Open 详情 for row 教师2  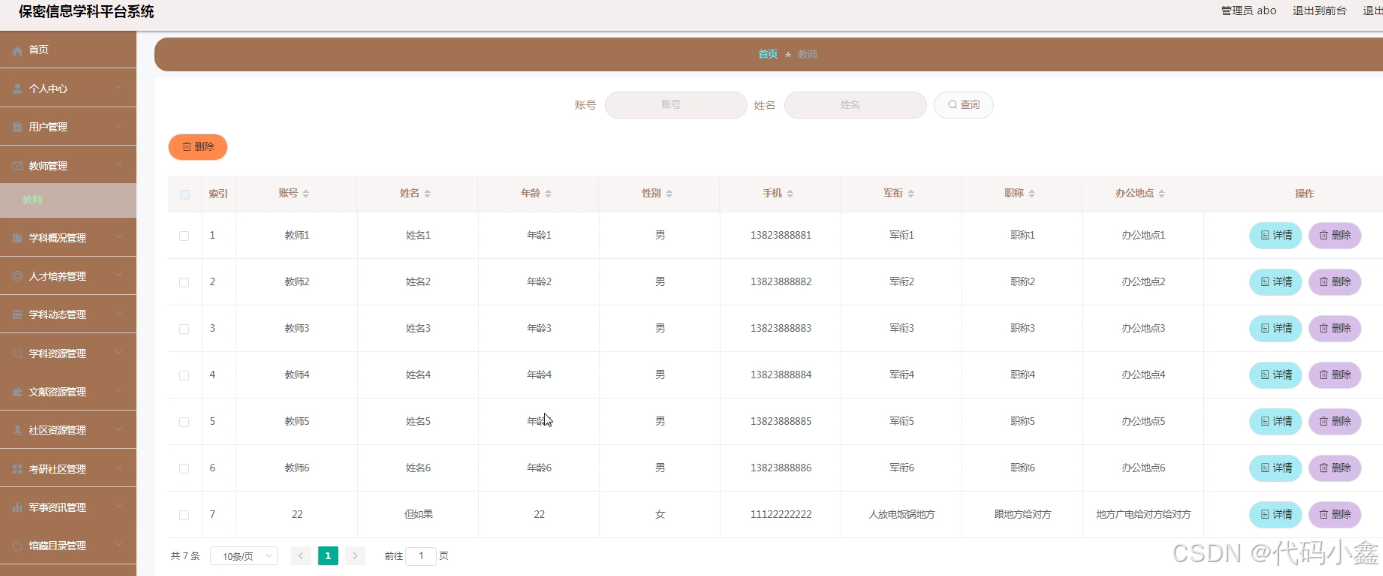(1275, 282)
